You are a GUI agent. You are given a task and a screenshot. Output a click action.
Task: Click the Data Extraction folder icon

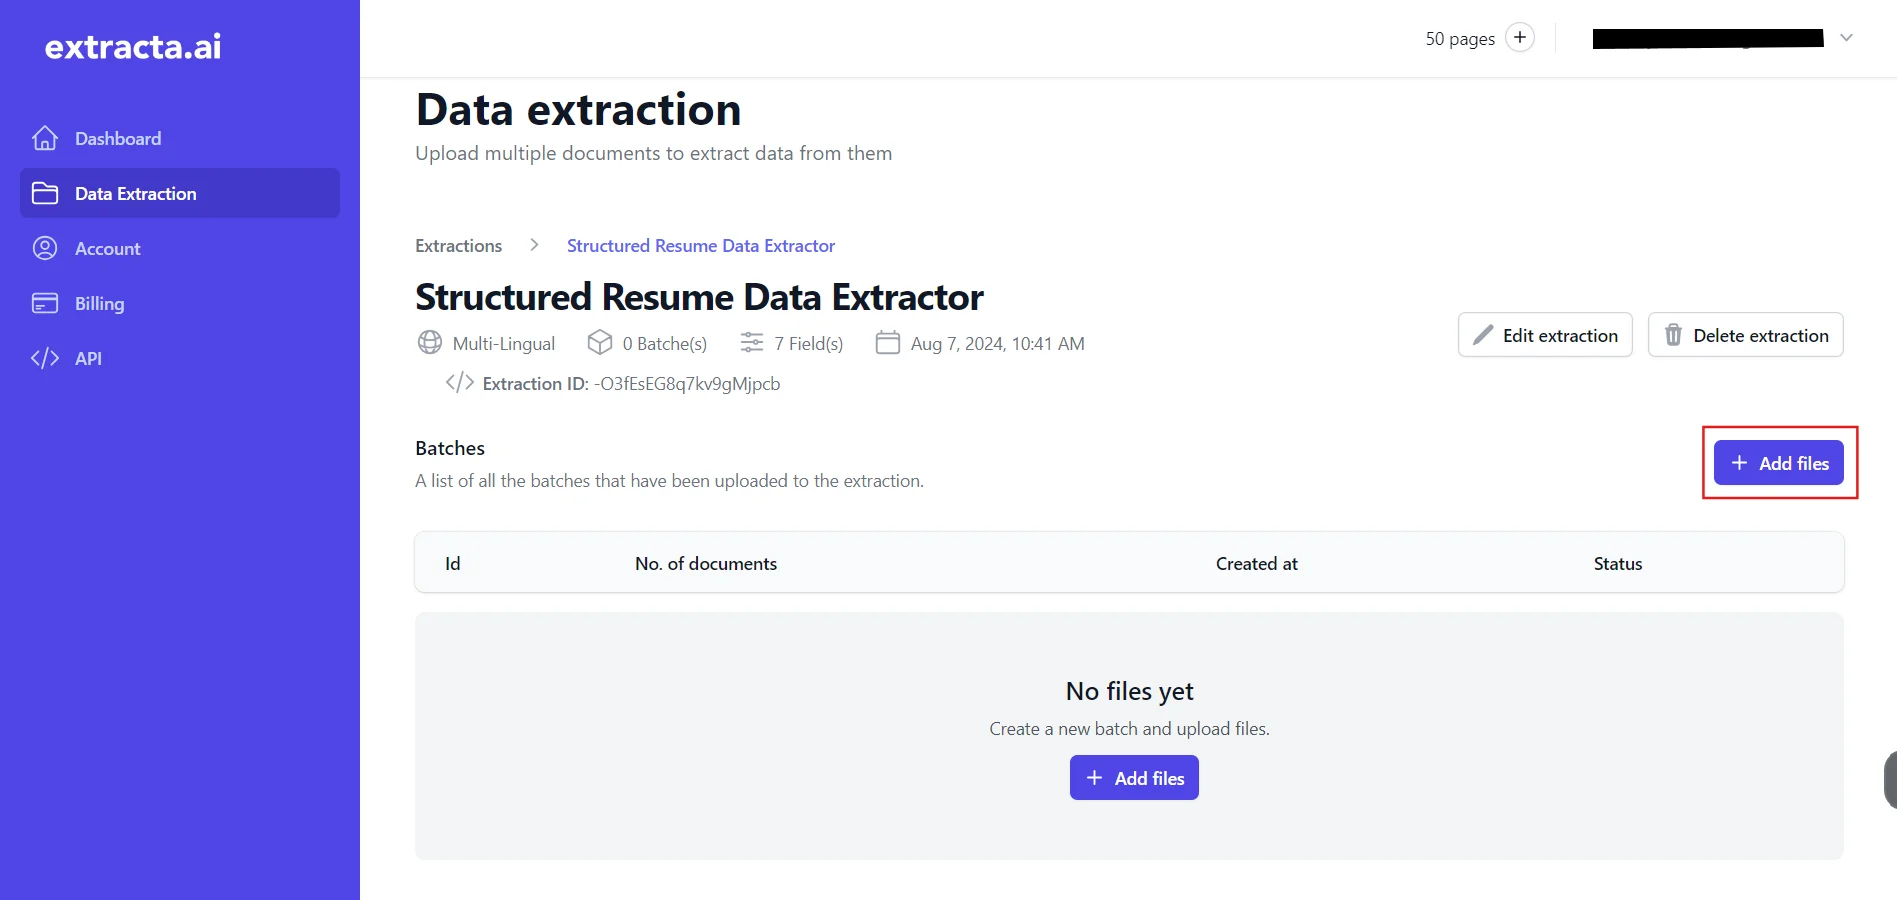point(45,193)
